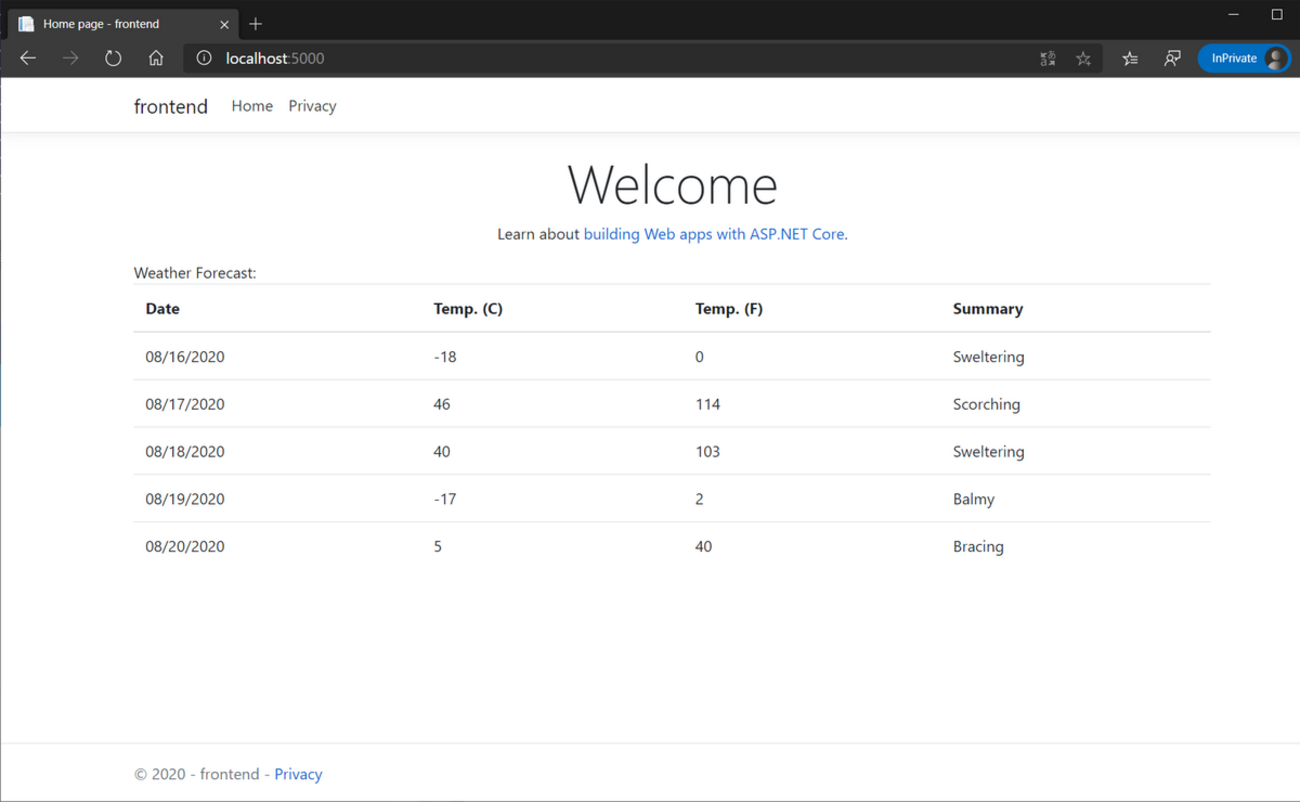Click the Sweltering summary for 08/16/2020

click(x=989, y=357)
